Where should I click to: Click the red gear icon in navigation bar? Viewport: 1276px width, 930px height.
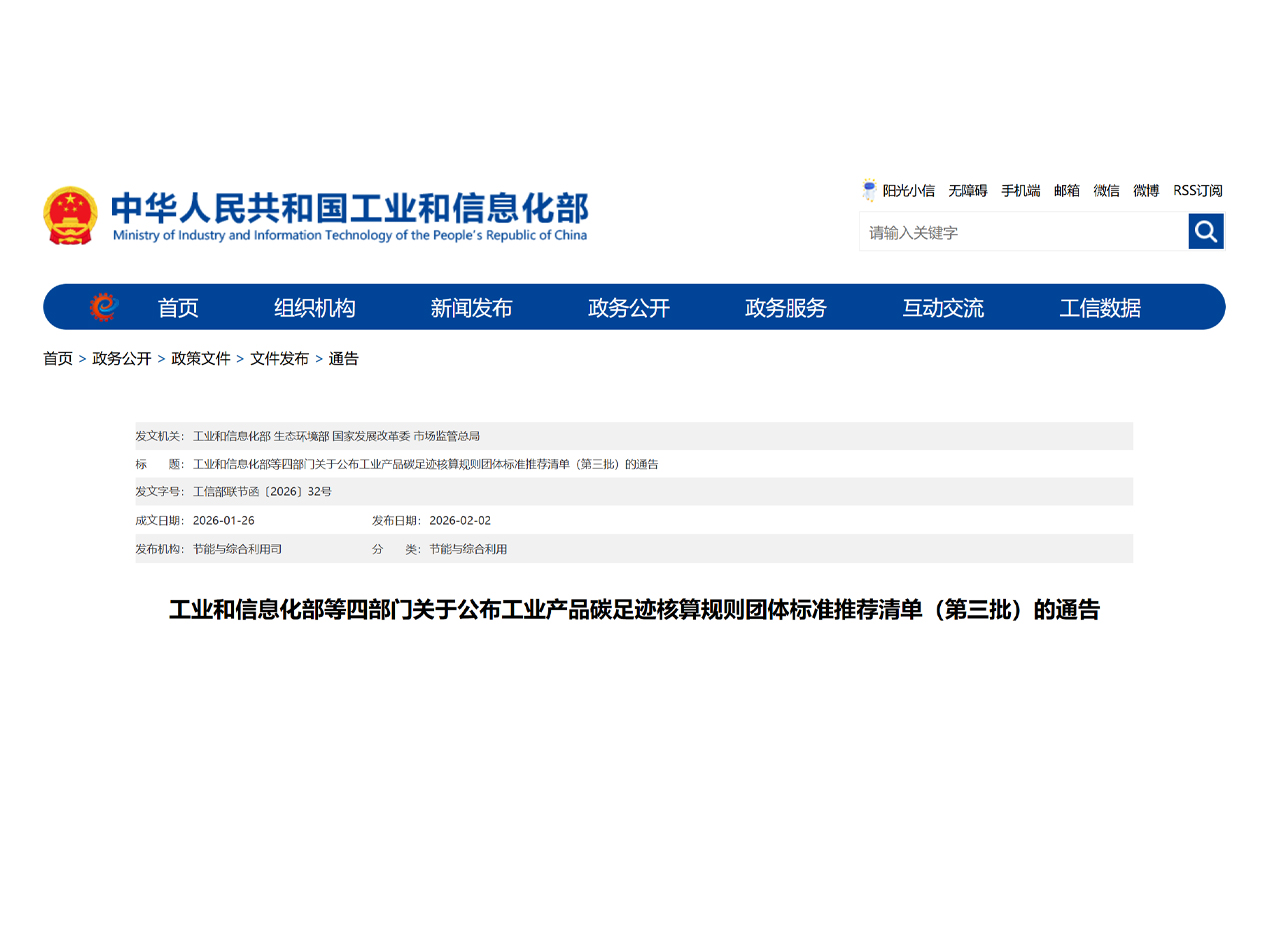(103, 307)
